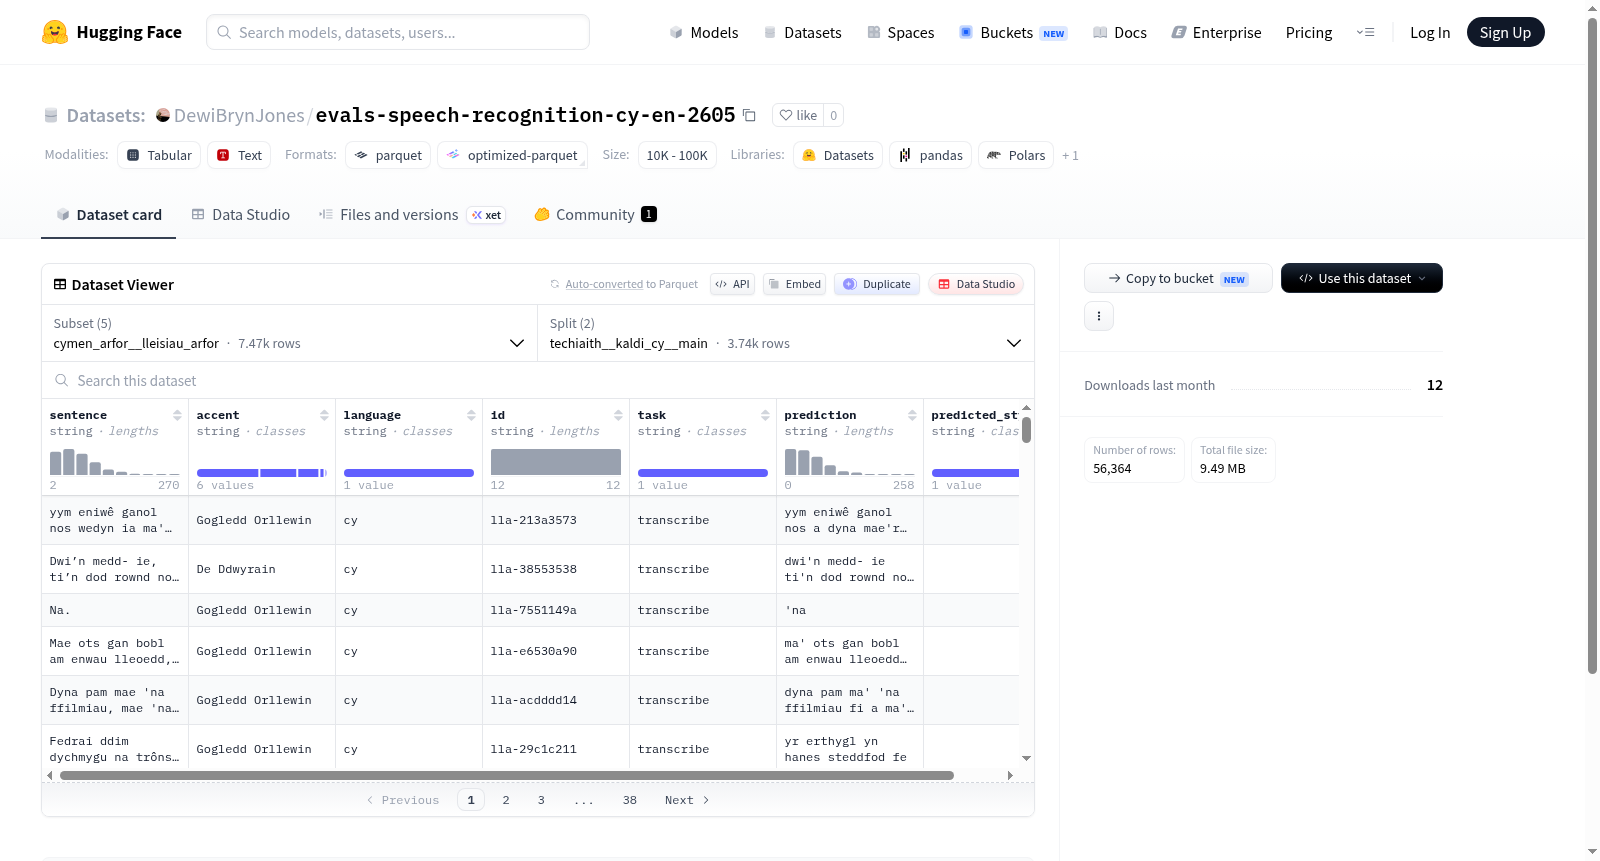Image resolution: width=1600 pixels, height=861 pixels.
Task: Copy dataset name with the copy icon
Action: (x=749, y=115)
